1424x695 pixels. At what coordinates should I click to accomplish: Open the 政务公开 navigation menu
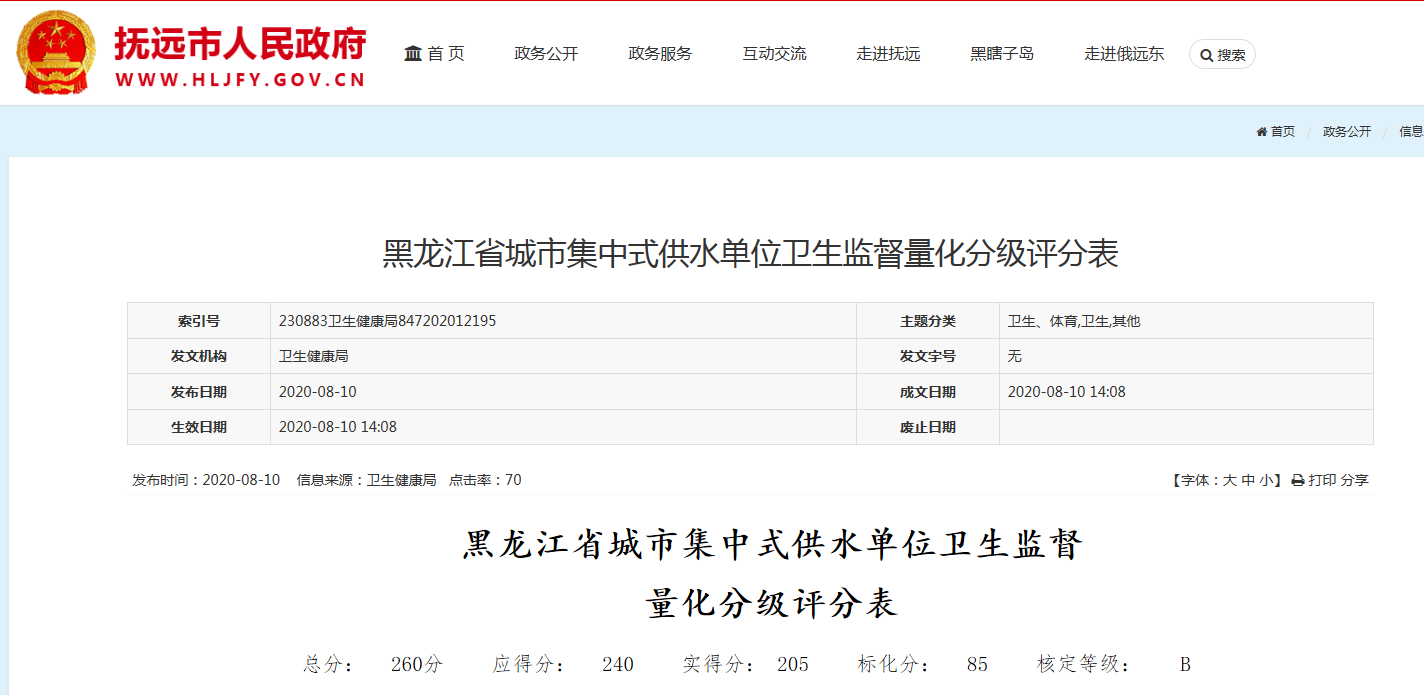546,54
